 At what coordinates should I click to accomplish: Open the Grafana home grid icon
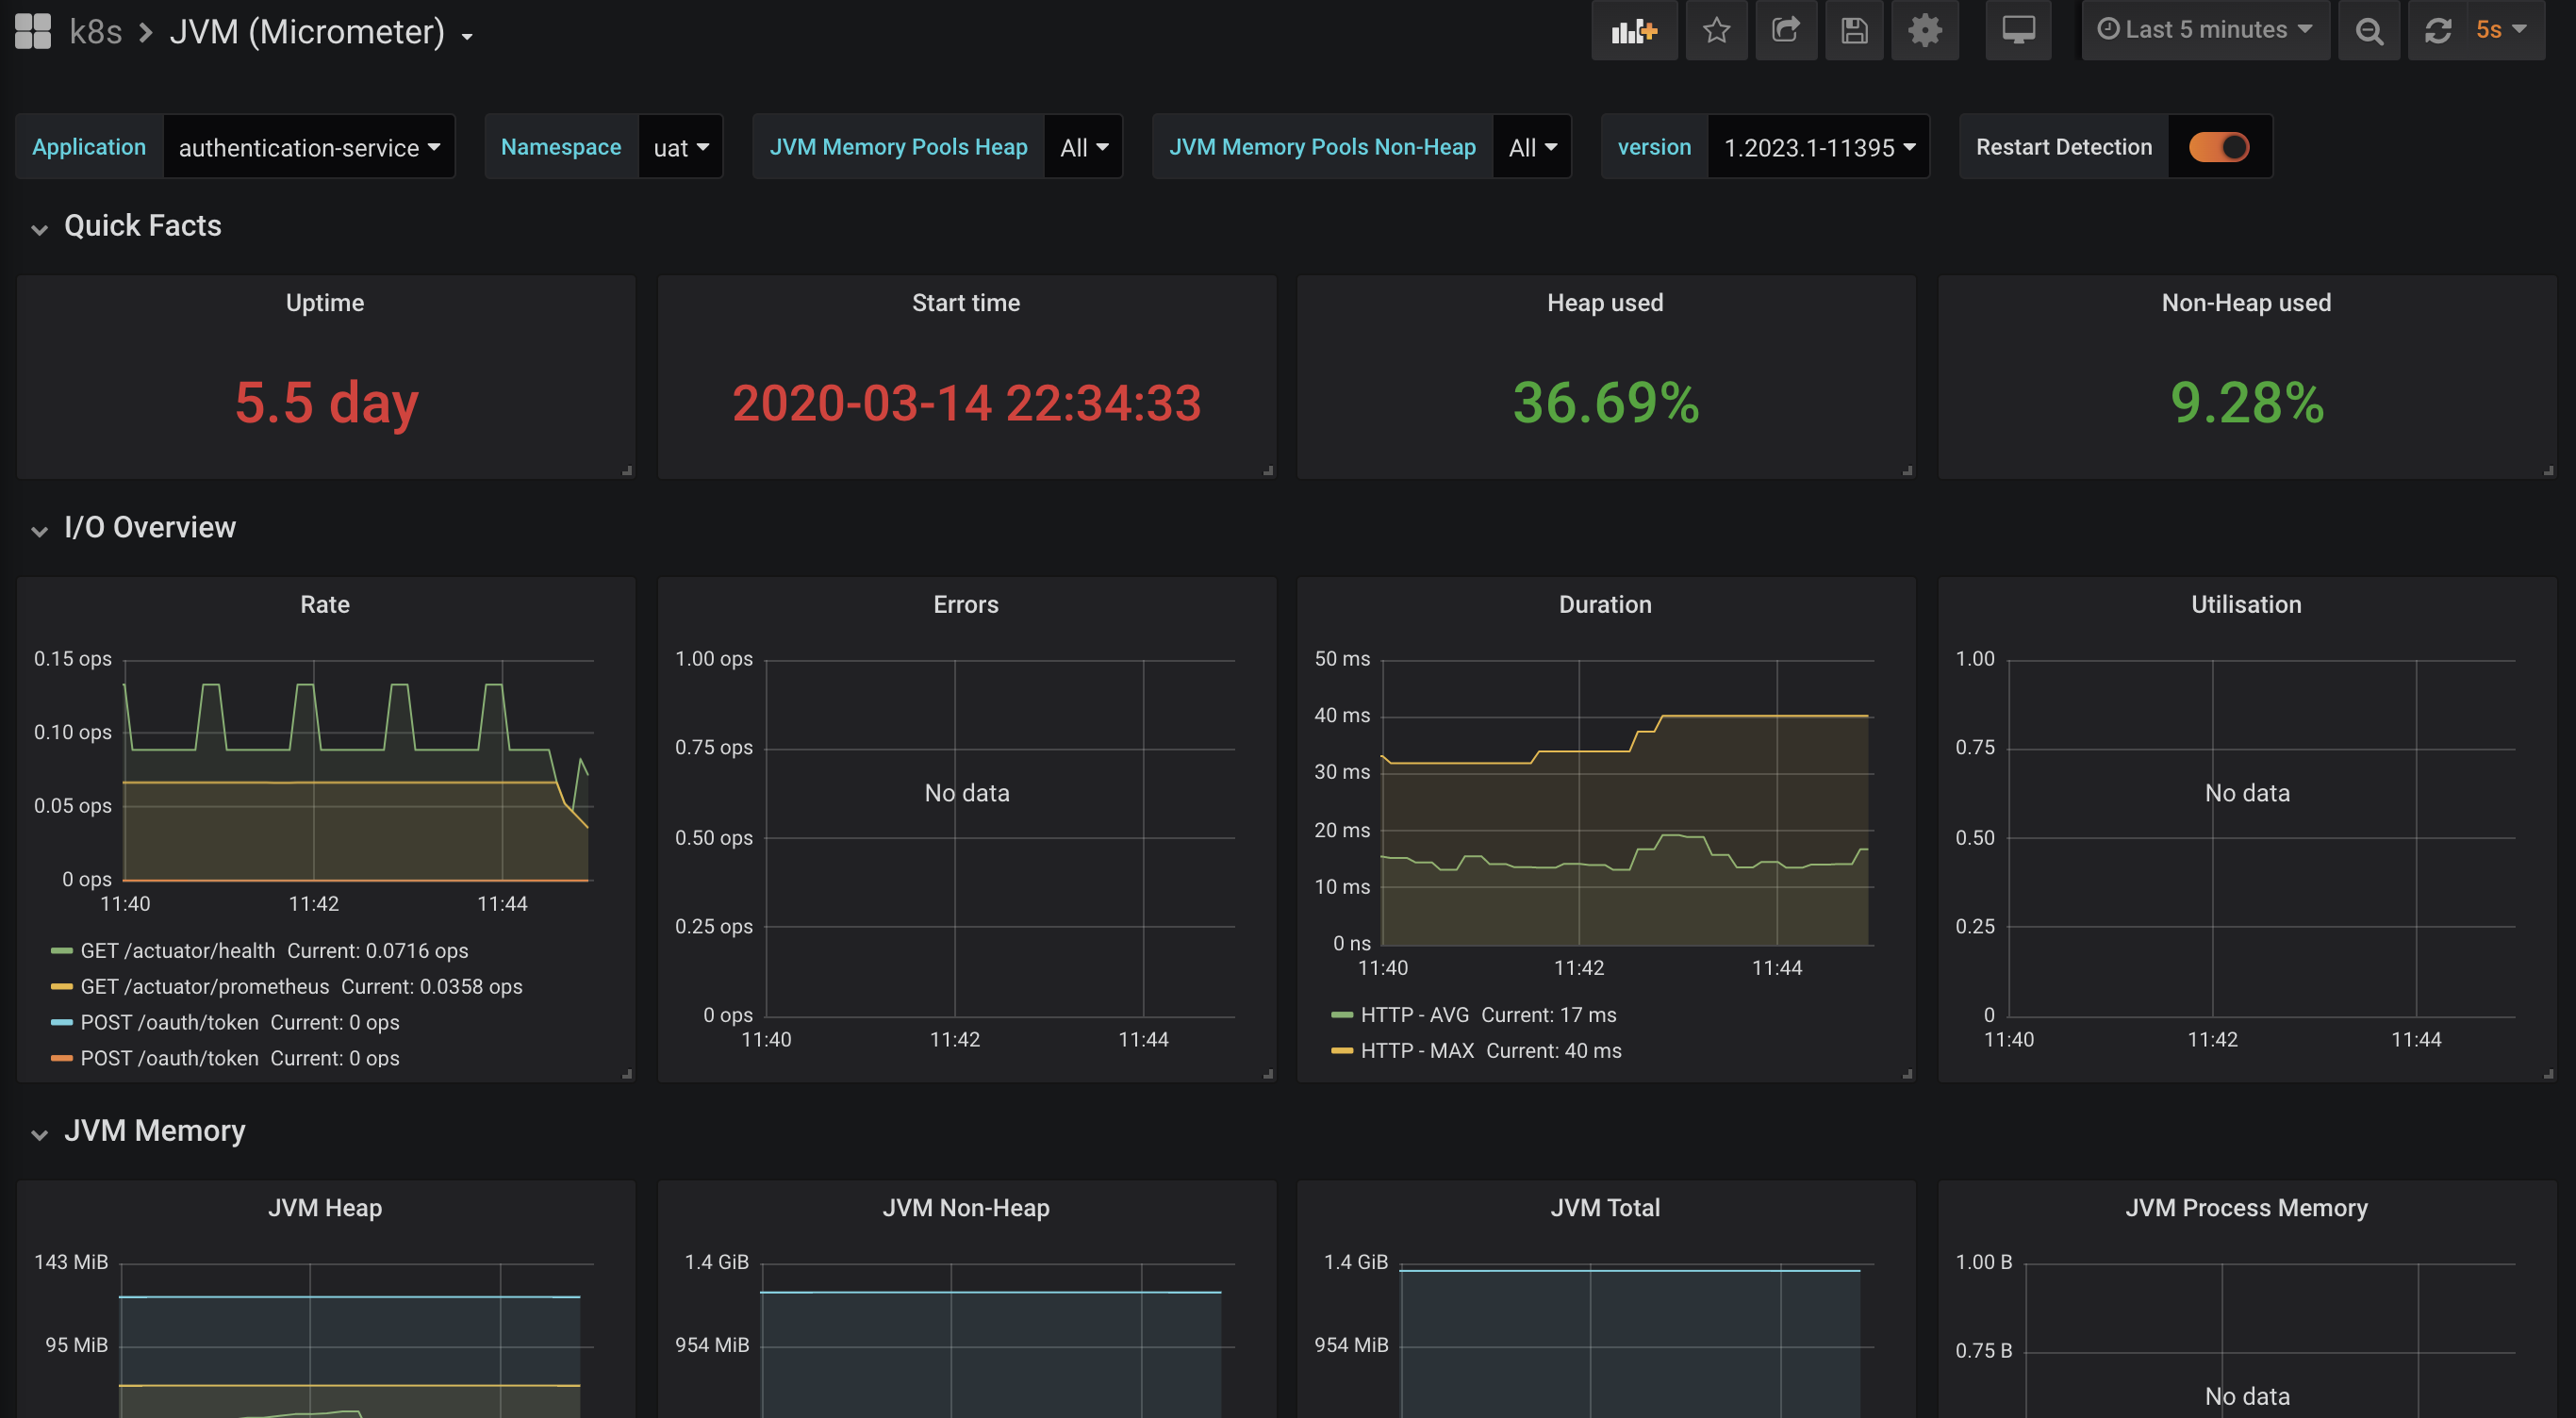(33, 31)
